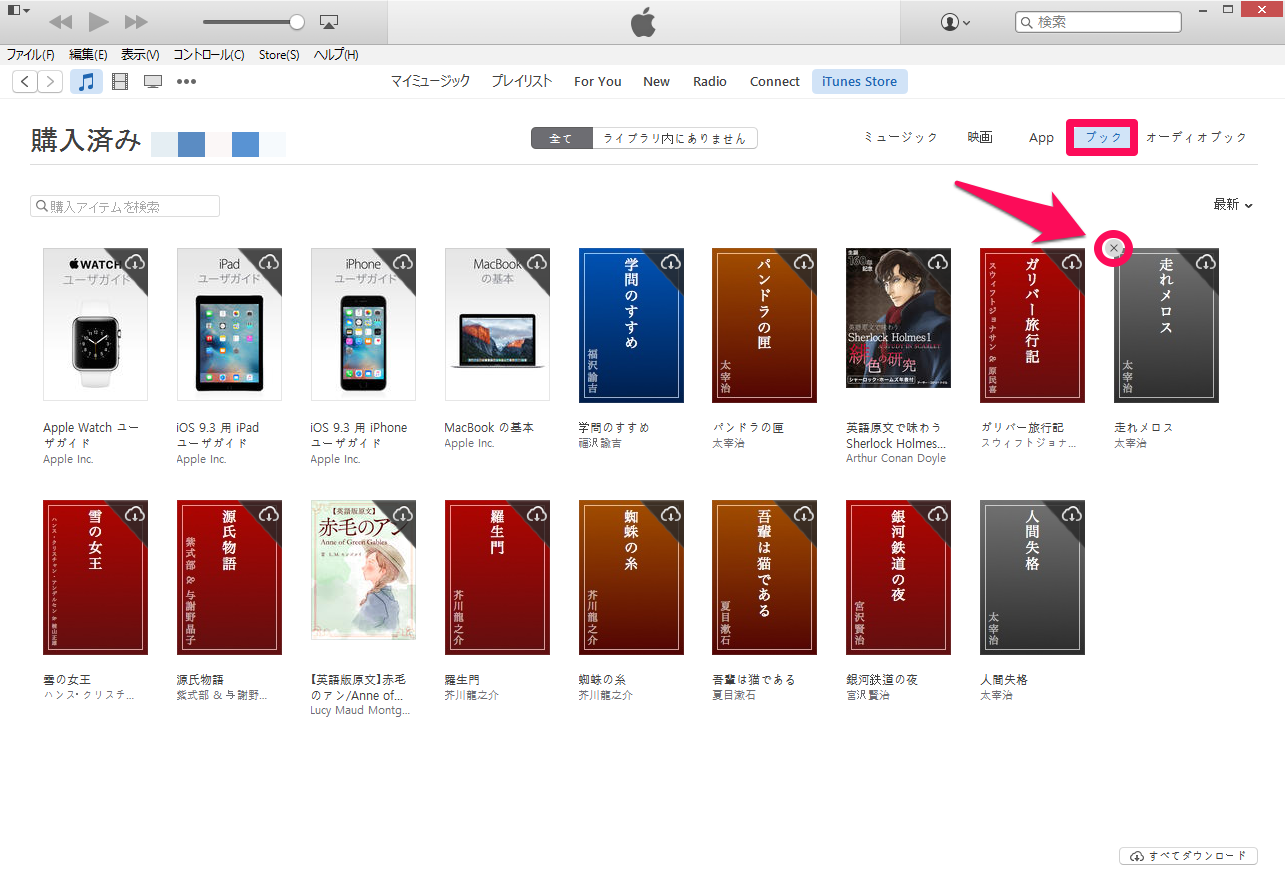Screen dimensions: 1285x877
Task: Show purchased 映画 category
Action: 980,138
